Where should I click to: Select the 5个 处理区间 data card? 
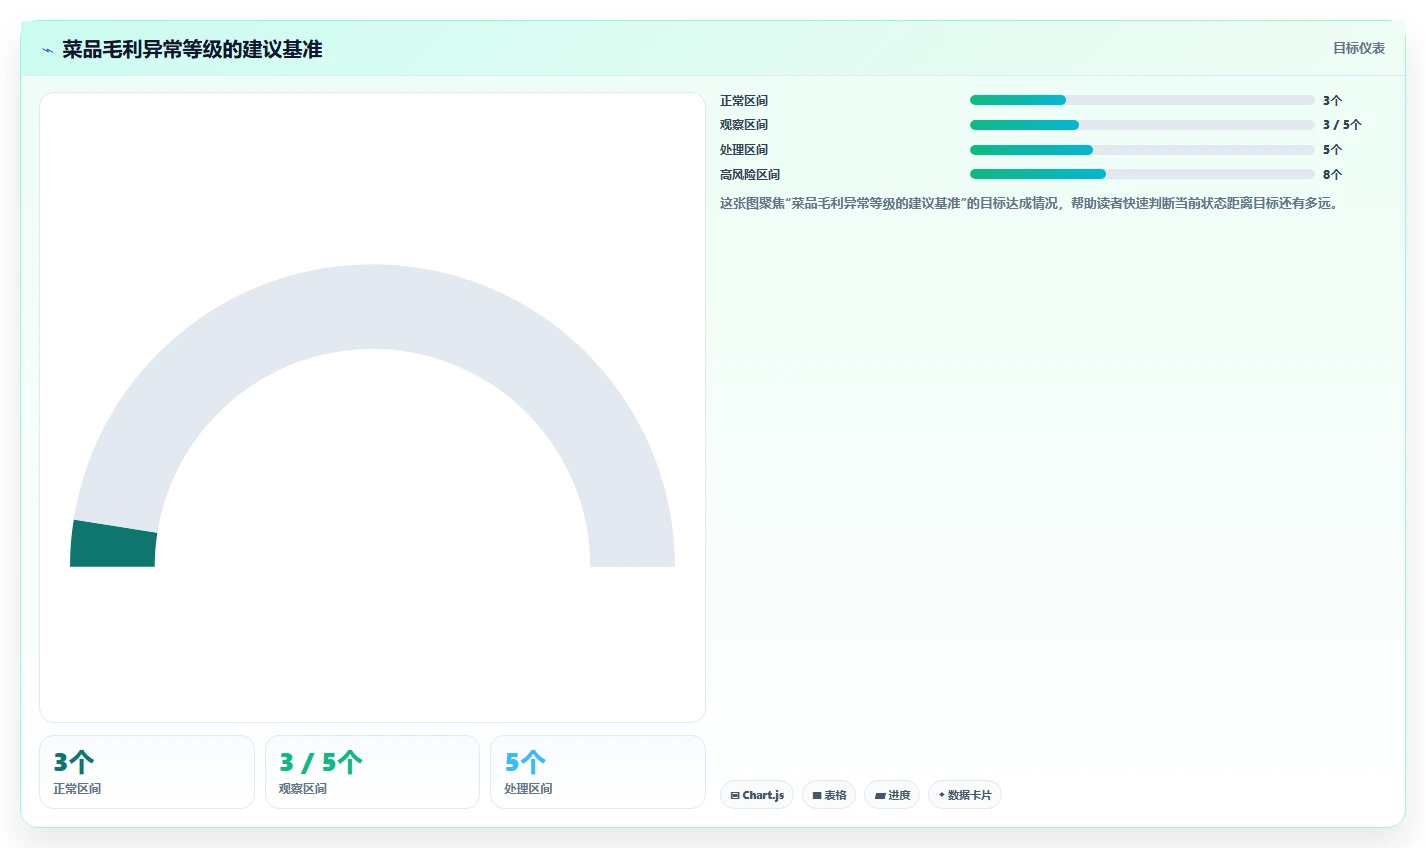click(598, 772)
